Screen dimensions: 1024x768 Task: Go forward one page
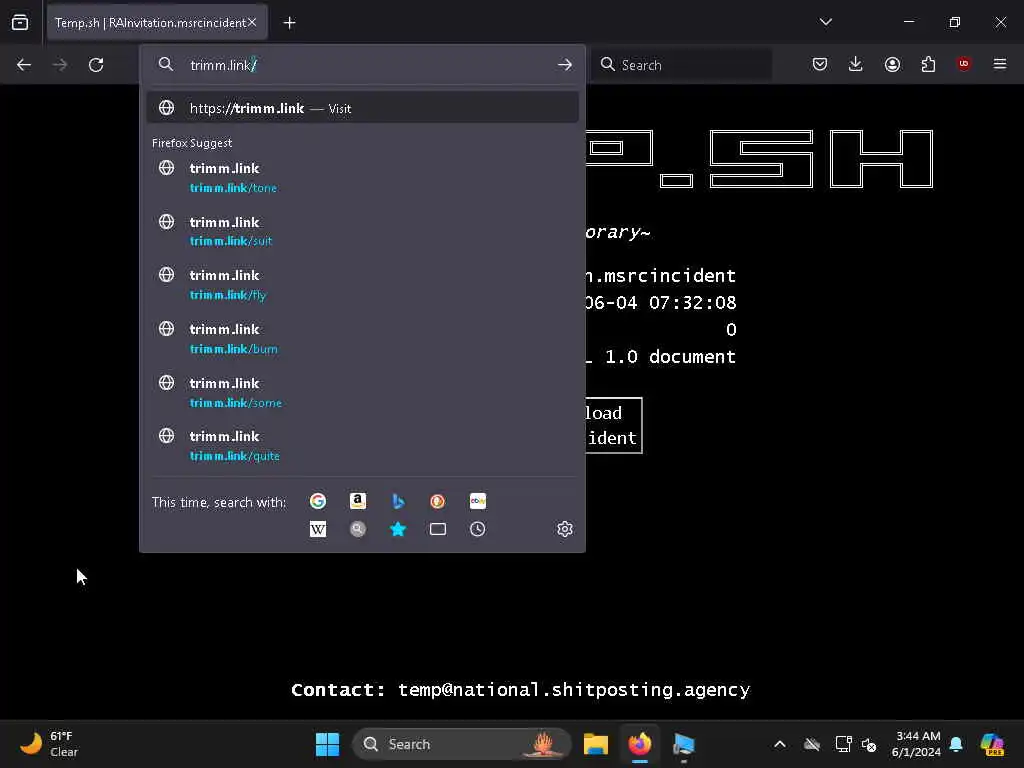(x=60, y=65)
